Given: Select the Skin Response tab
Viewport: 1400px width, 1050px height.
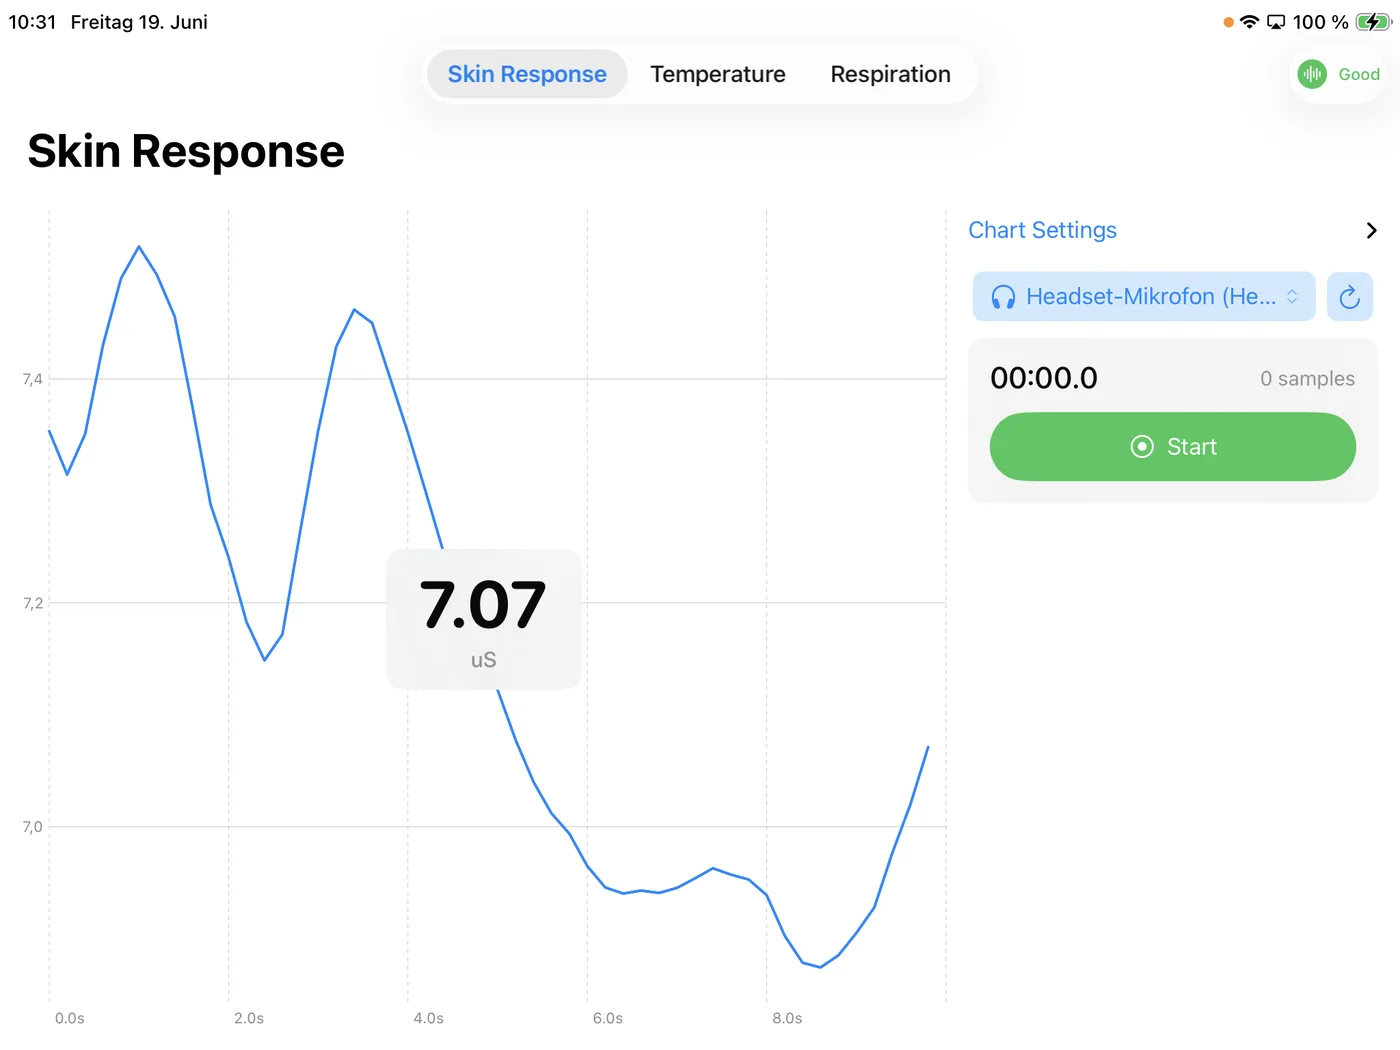Looking at the screenshot, I should click(527, 74).
